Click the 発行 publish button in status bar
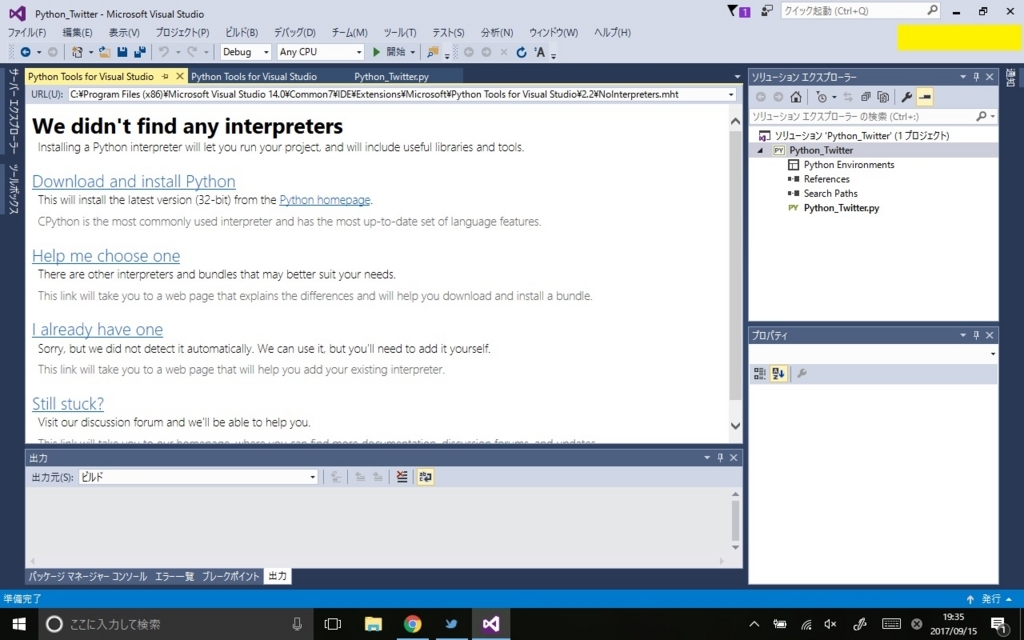The height and width of the screenshot is (640, 1024). (990, 599)
